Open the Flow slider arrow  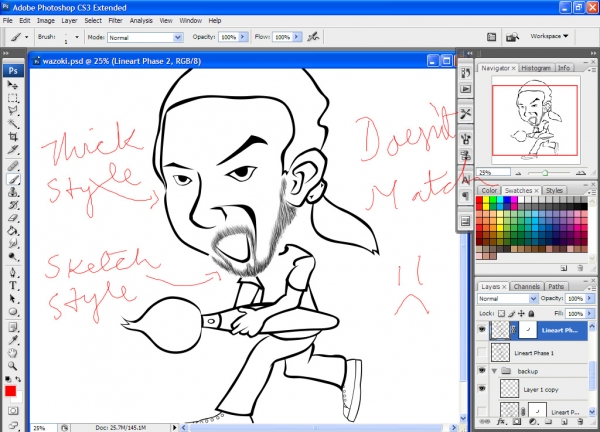click(297, 37)
